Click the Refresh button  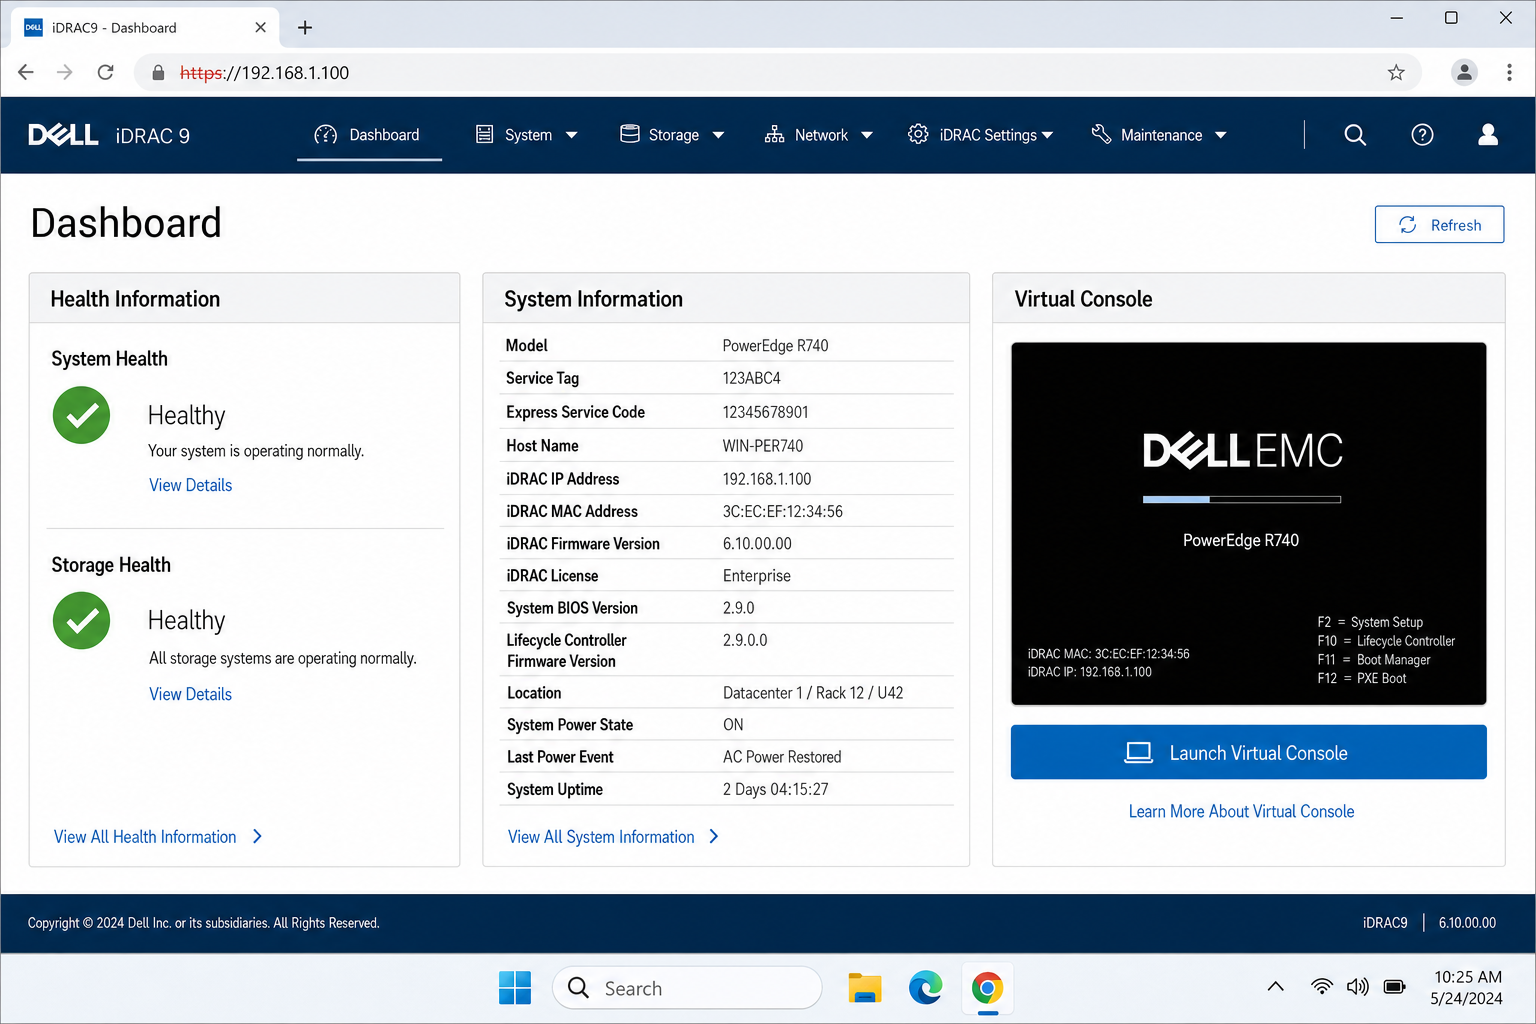(1439, 225)
